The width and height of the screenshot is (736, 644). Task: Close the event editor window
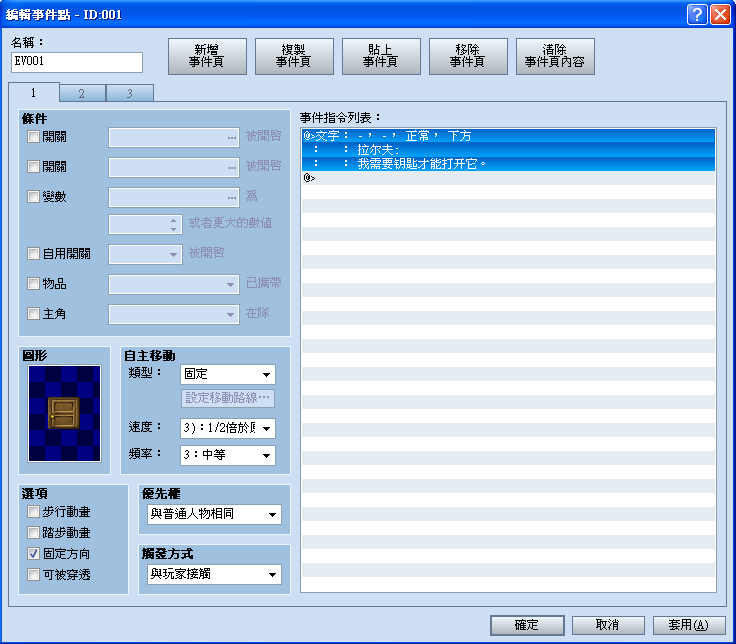[721, 15]
